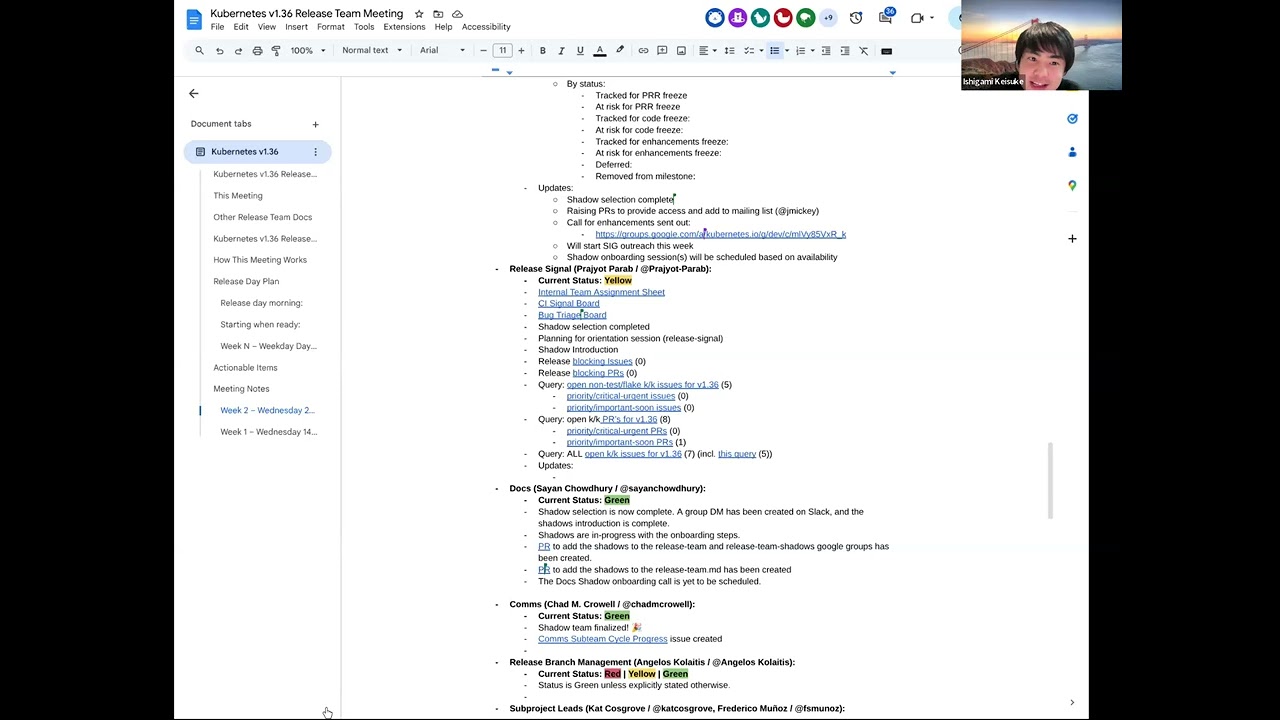This screenshot has width=1280, height=720.
Task: Start a Meet call camera icon
Action: [x=917, y=18]
